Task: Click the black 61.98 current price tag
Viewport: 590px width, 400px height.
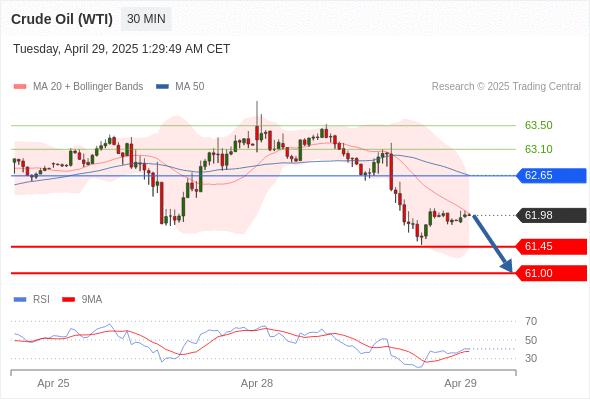Action: click(551, 215)
